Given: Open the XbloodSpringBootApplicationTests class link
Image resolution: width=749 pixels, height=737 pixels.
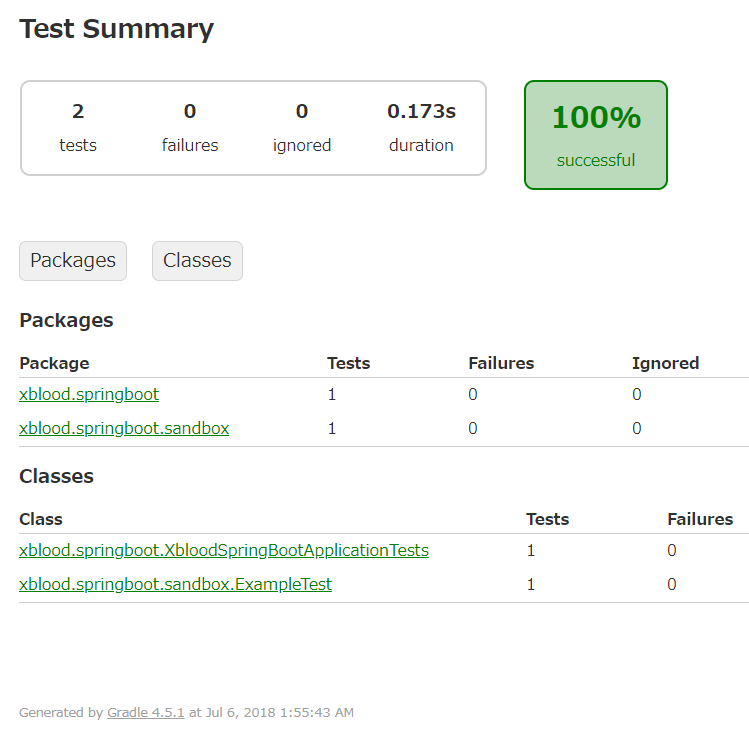Looking at the screenshot, I should coord(224,551).
